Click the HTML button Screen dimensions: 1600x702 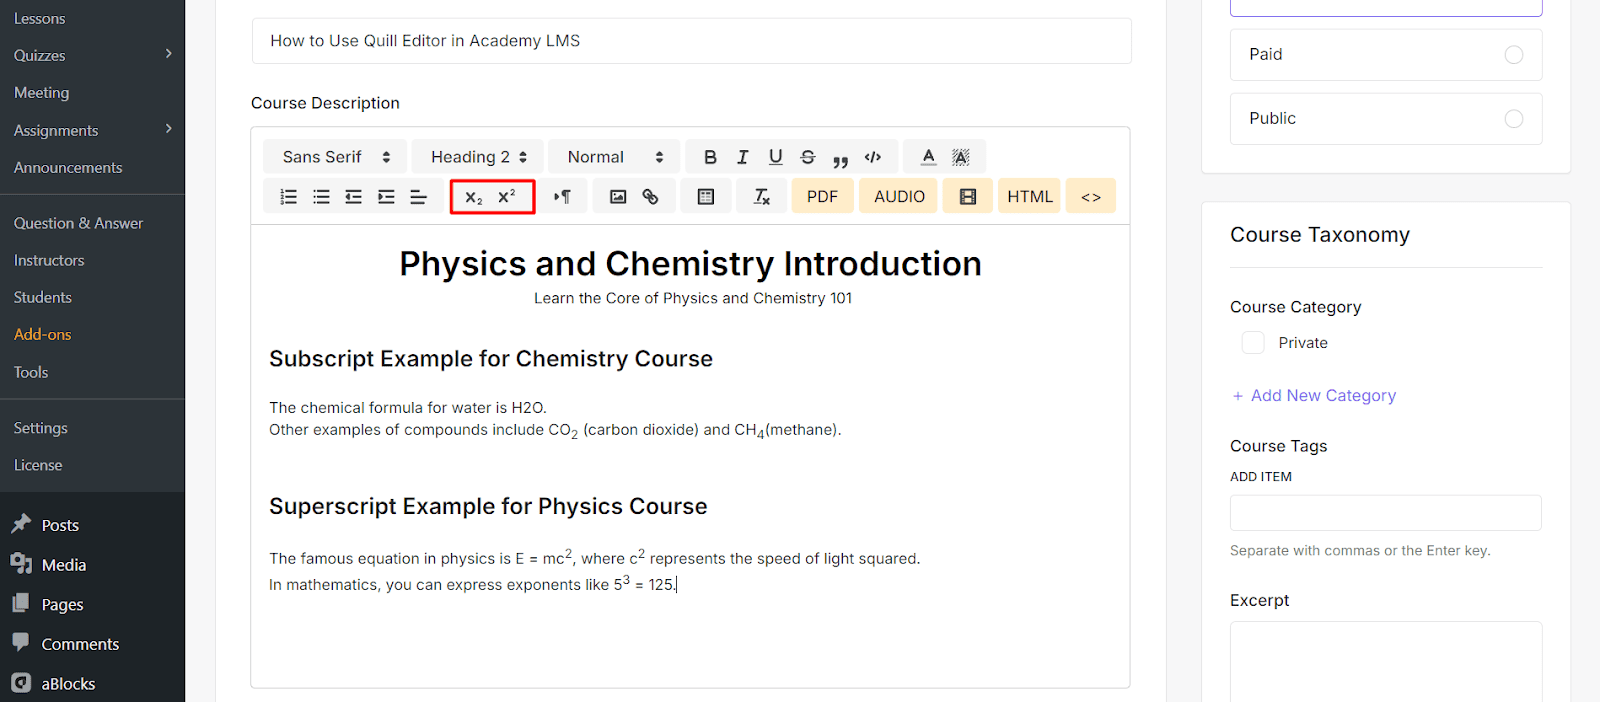[x=1030, y=196]
